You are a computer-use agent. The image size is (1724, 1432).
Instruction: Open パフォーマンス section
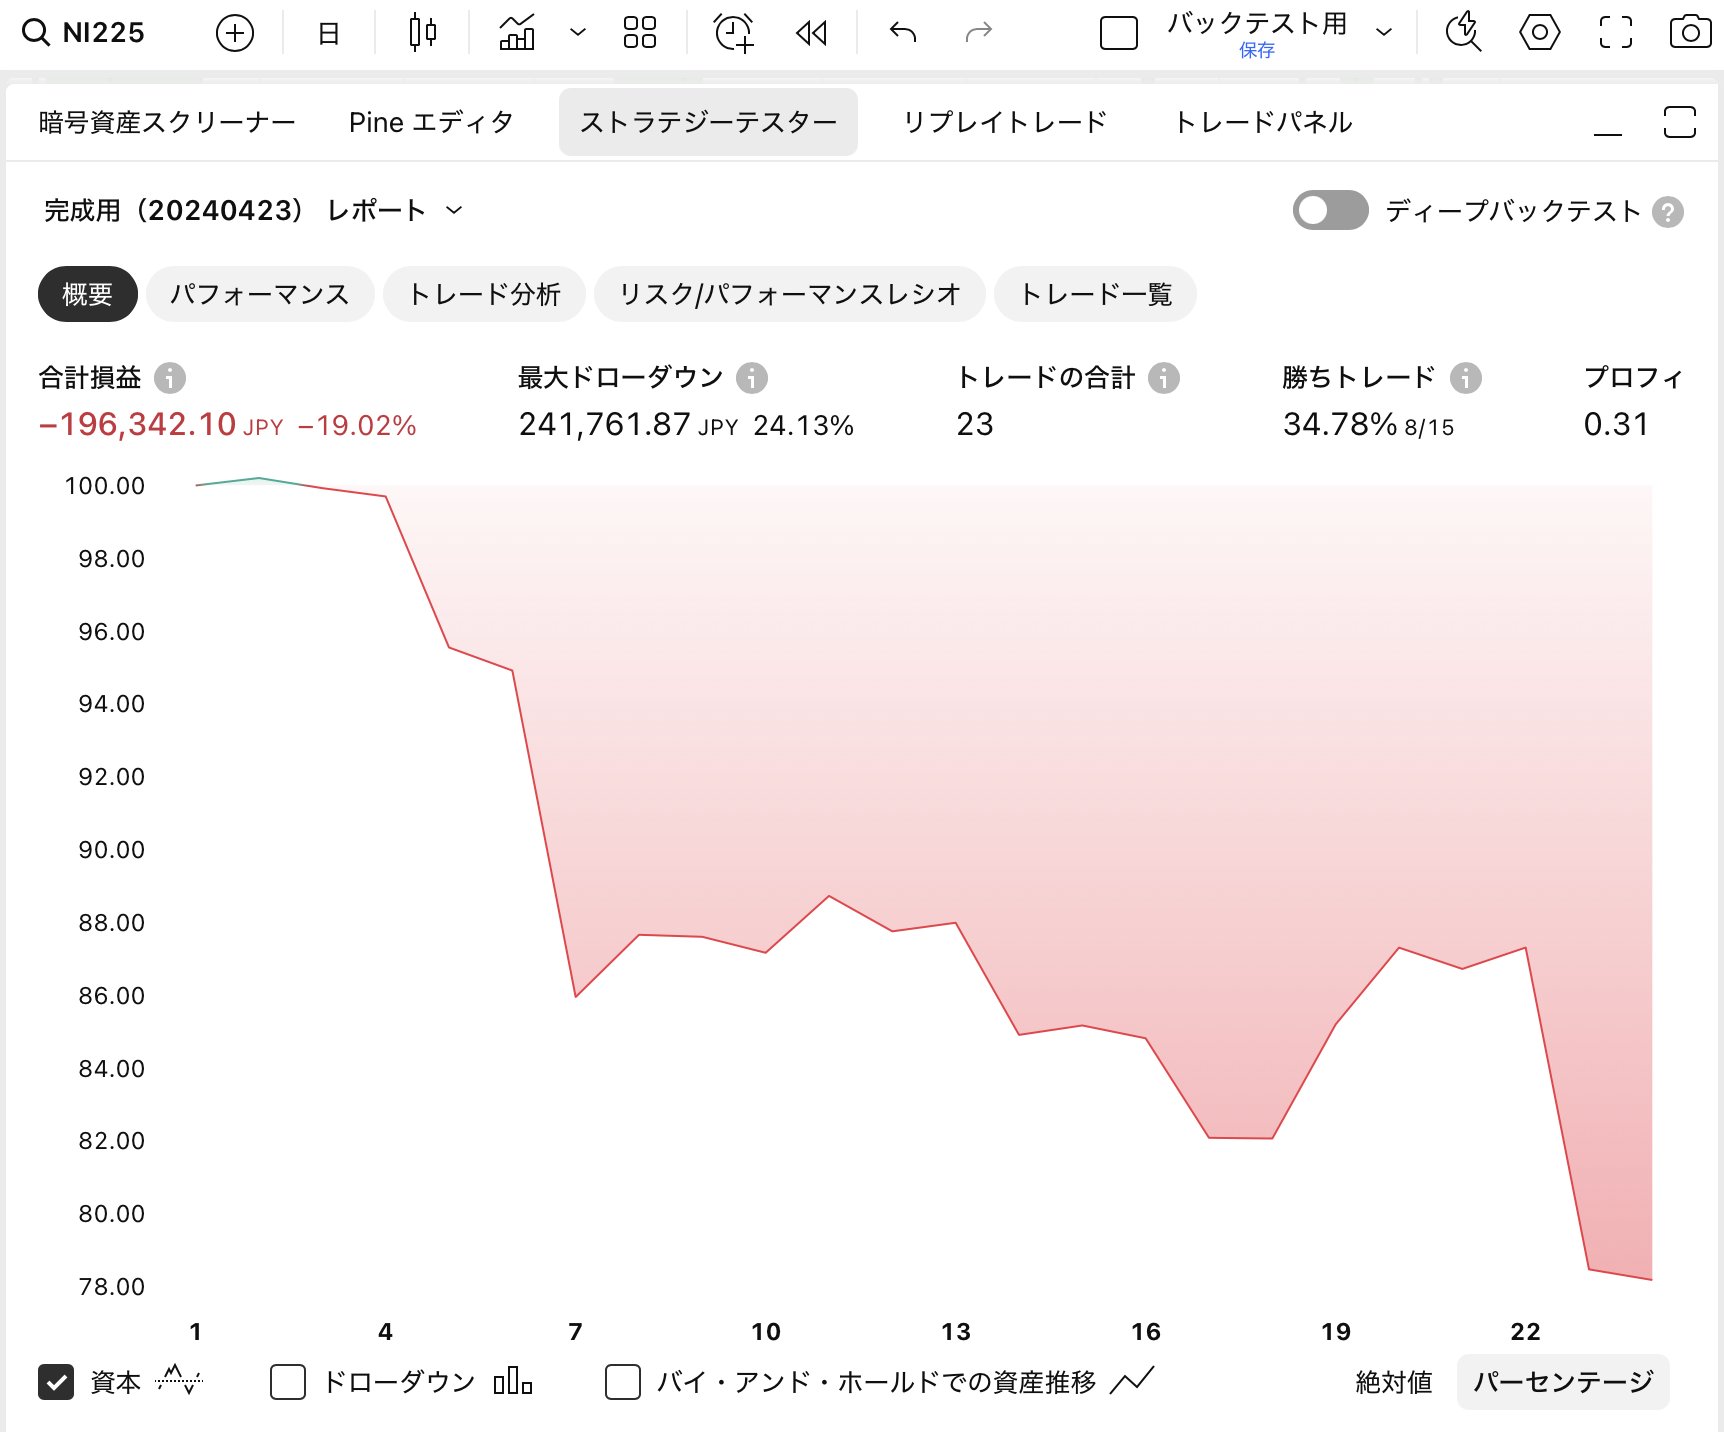[260, 294]
